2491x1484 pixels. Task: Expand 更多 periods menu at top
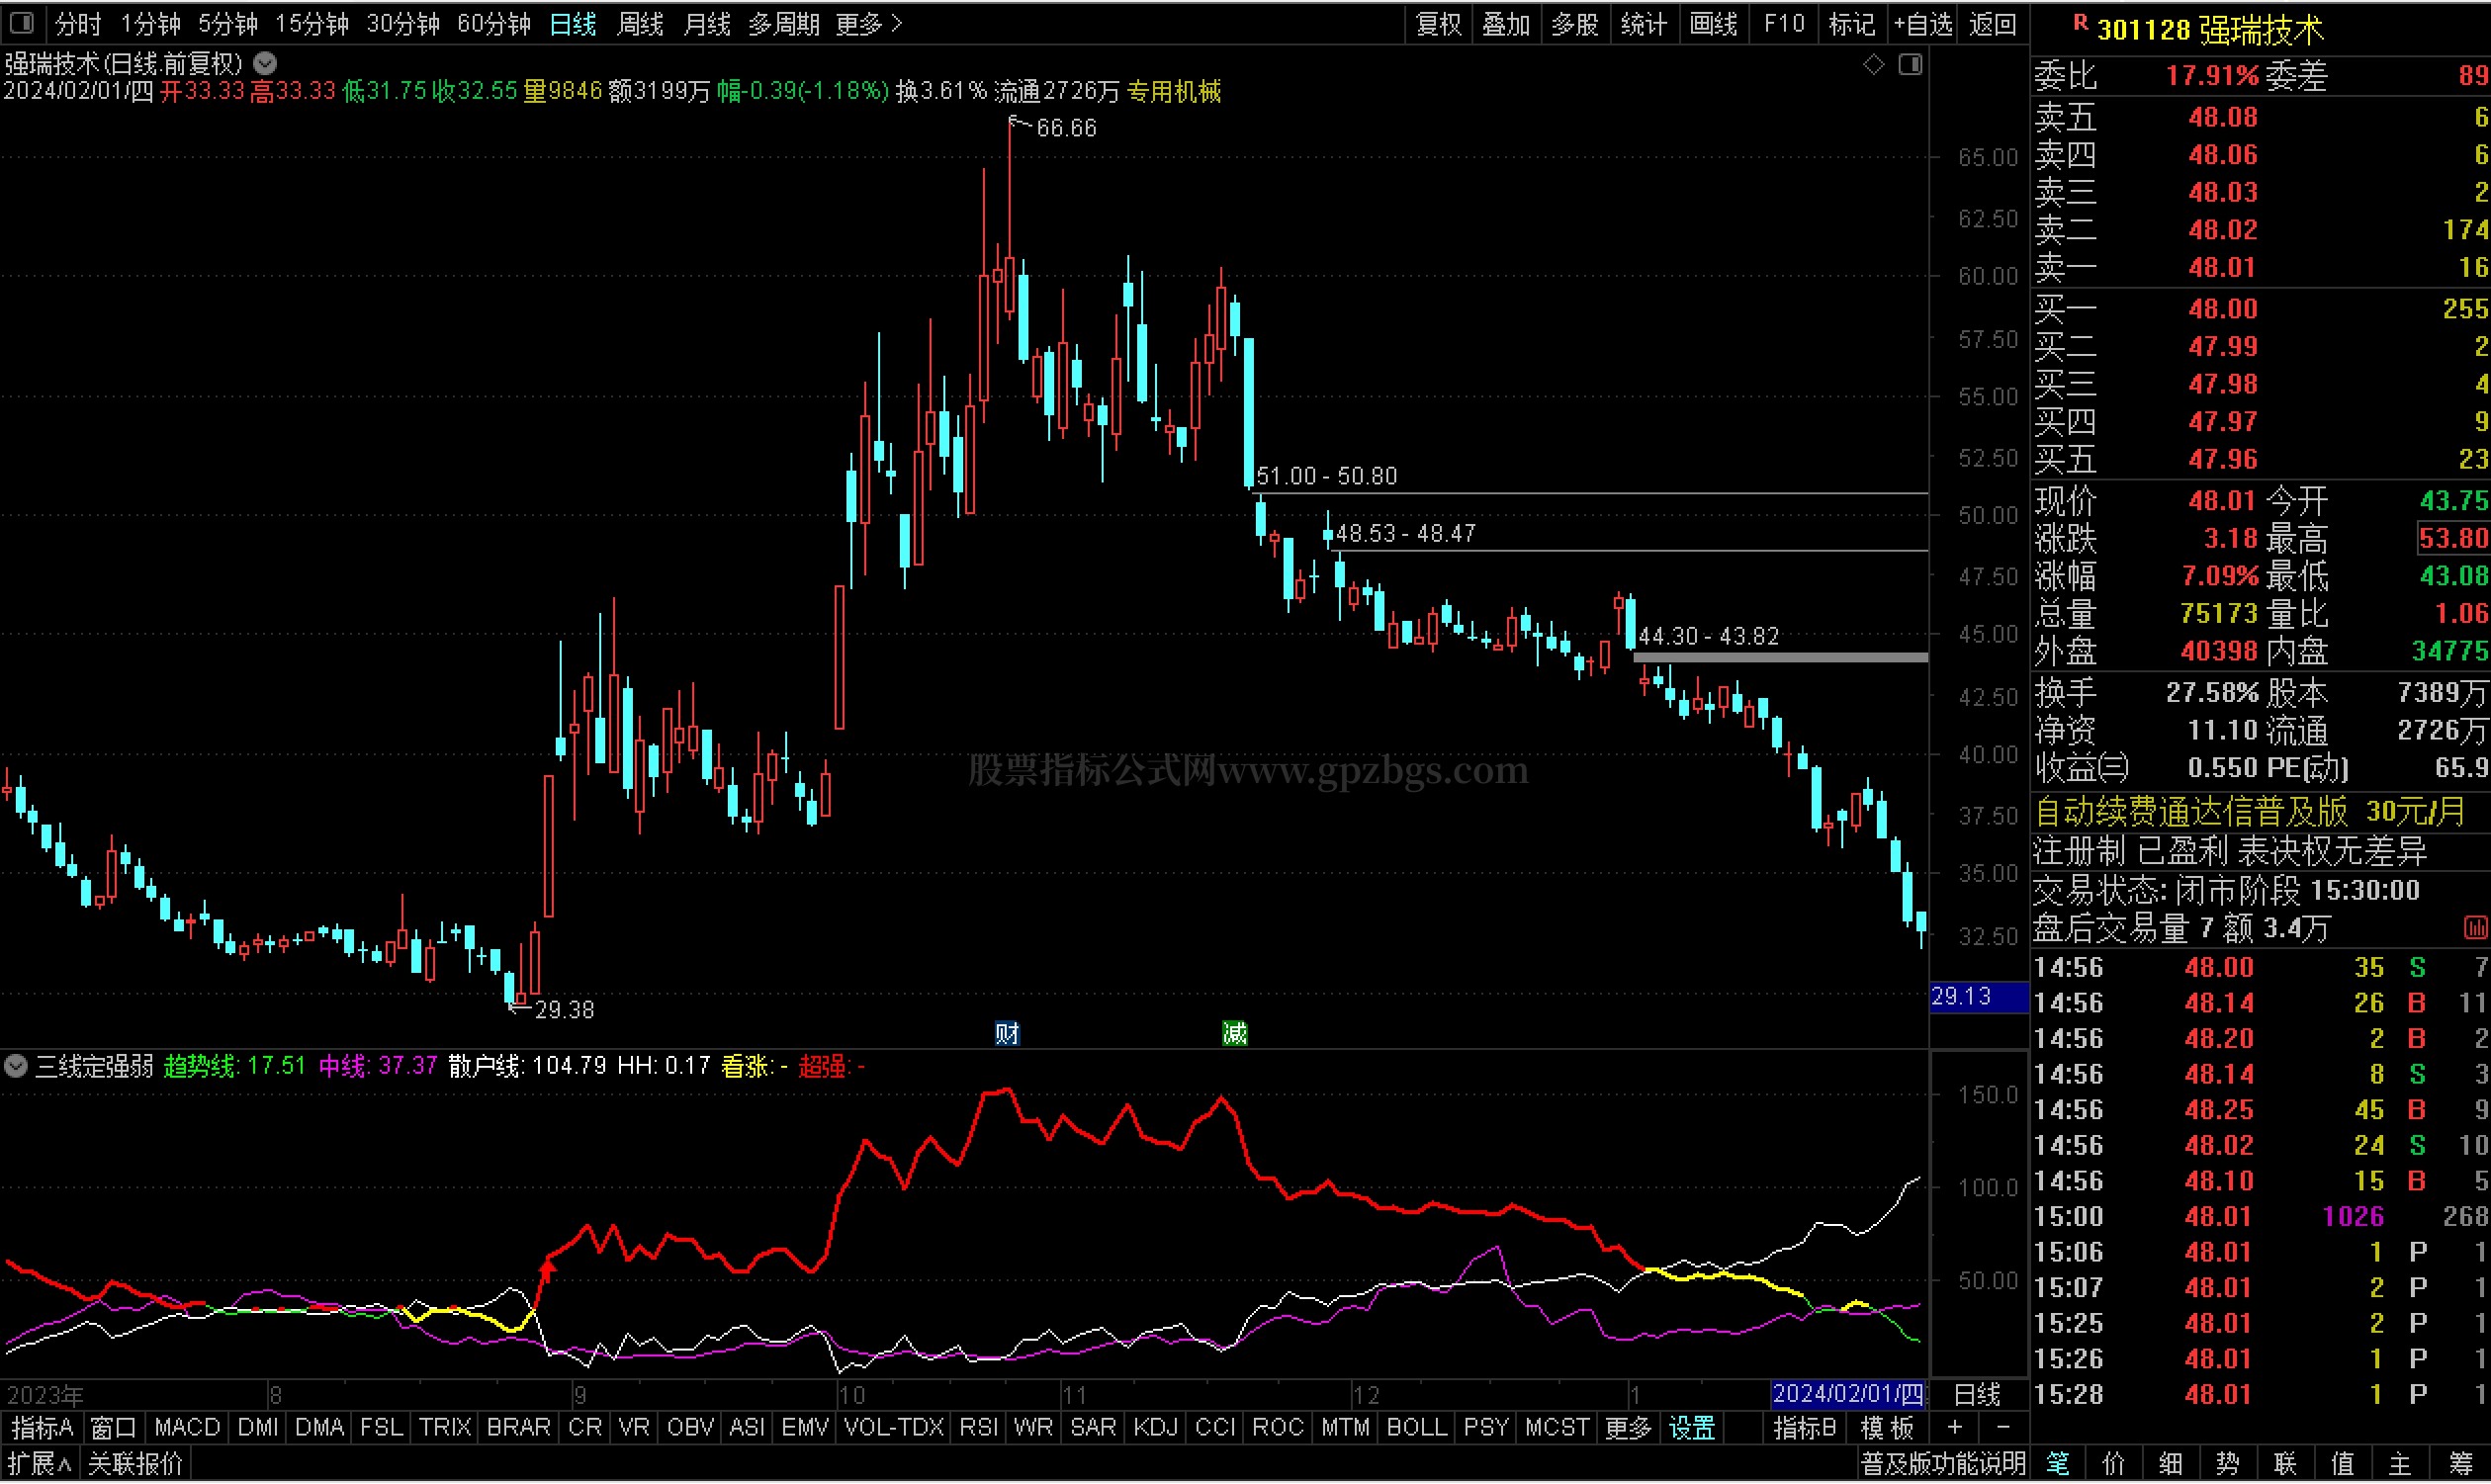point(869,23)
